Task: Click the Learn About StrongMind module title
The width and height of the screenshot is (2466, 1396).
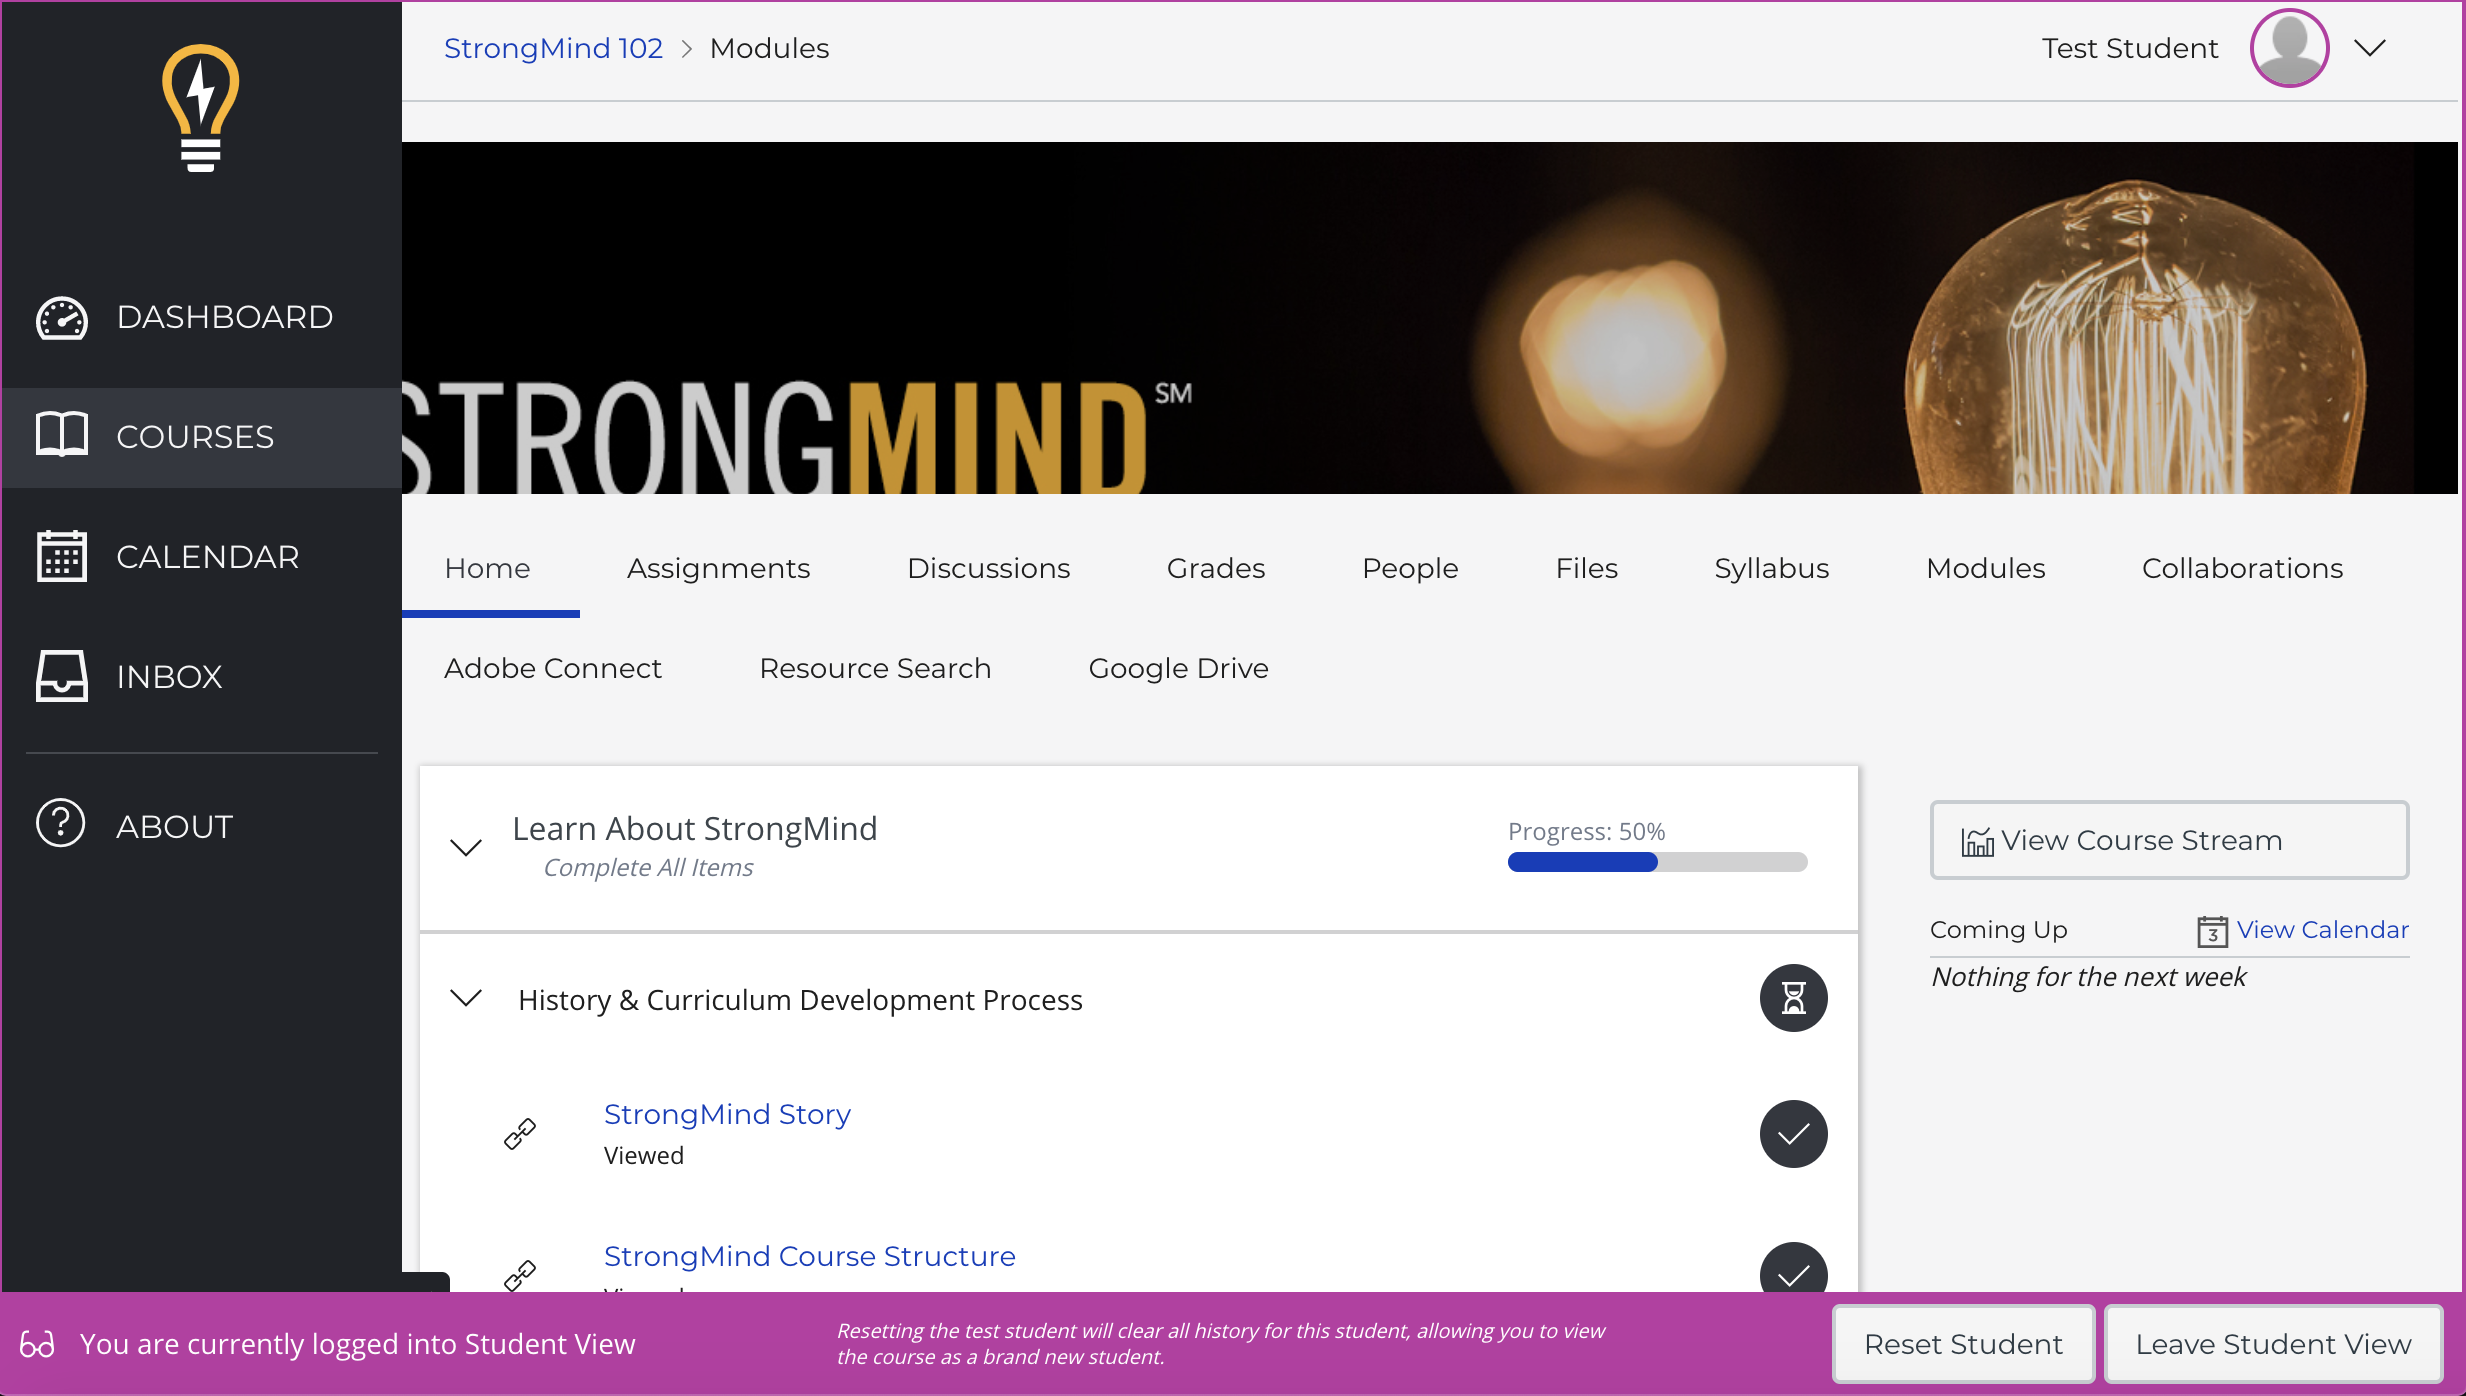Action: click(694, 829)
